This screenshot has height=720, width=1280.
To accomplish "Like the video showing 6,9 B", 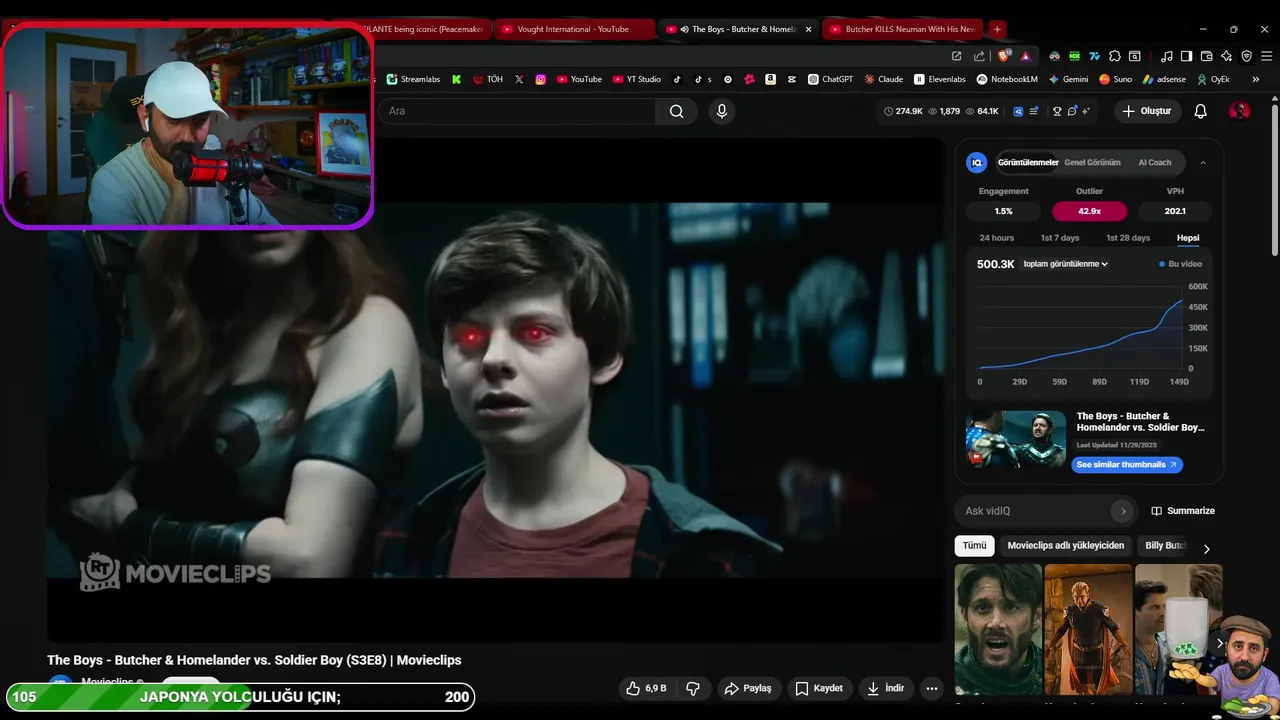I will pyautogui.click(x=646, y=688).
